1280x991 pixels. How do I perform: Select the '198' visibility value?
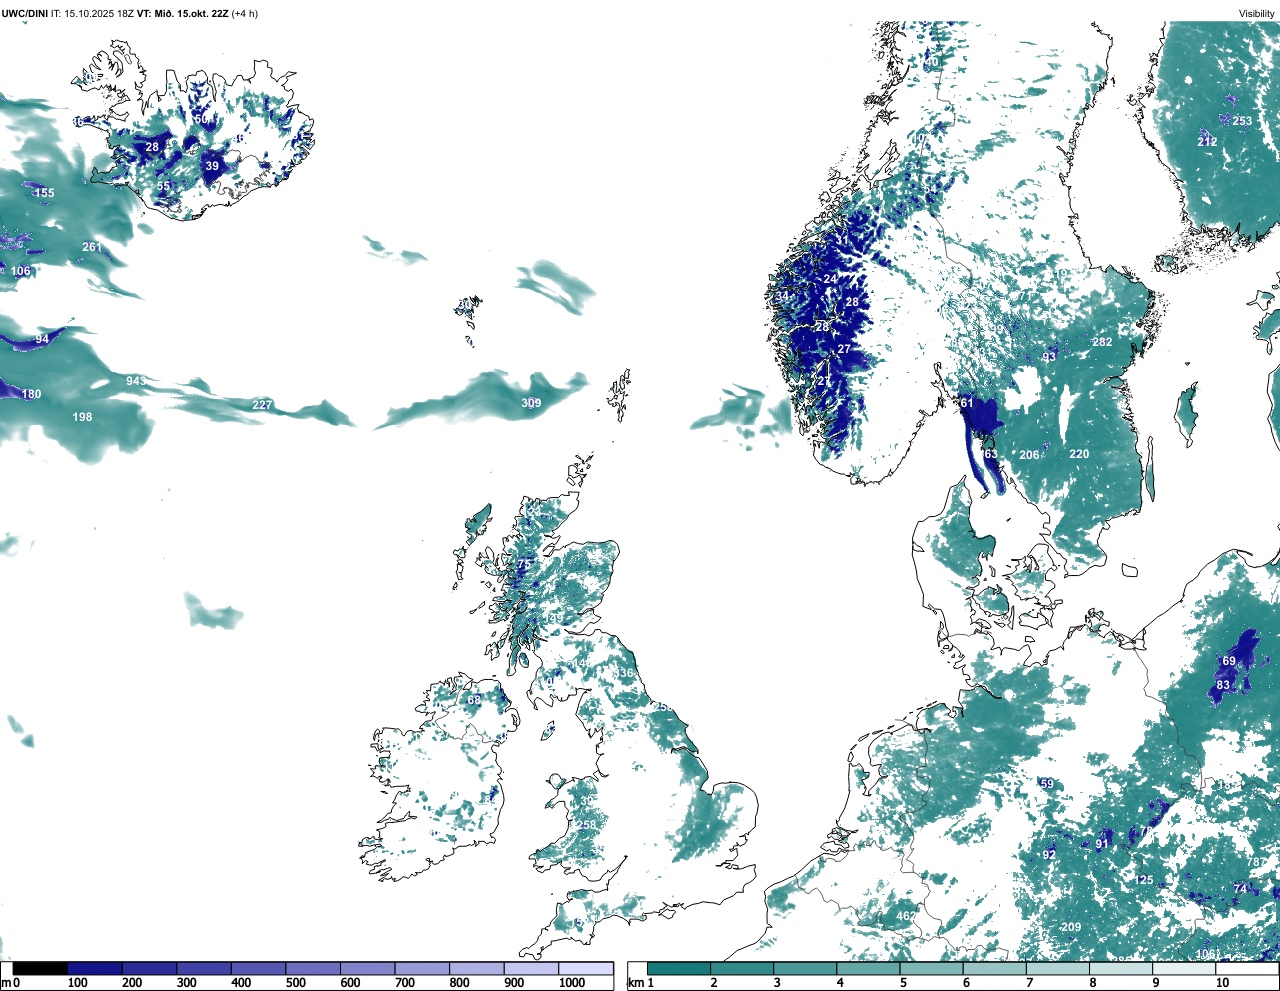[82, 417]
